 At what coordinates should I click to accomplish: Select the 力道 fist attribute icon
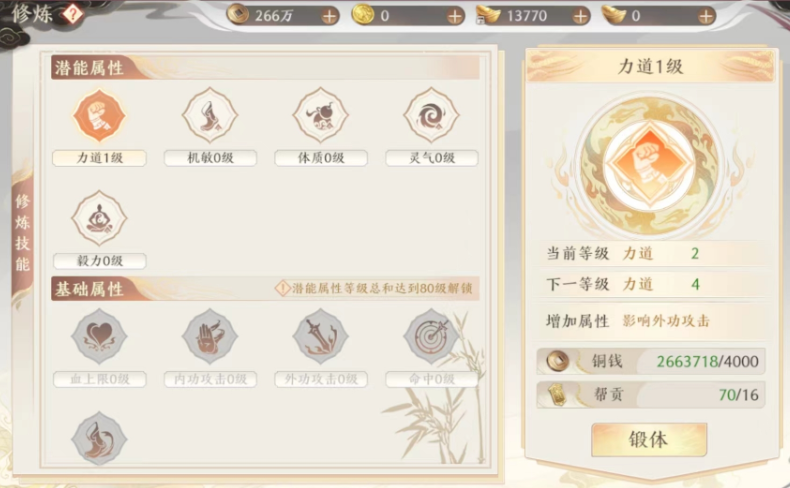[x=99, y=115]
